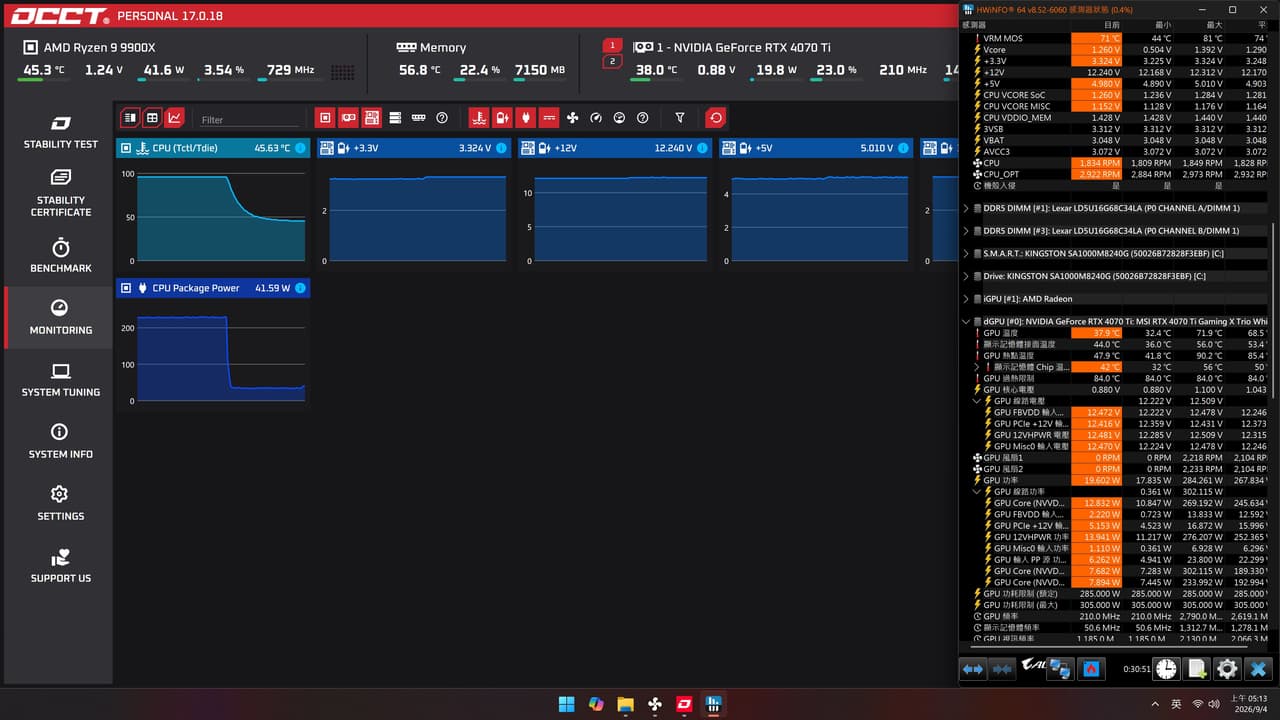Toggle the temperature sensors filter
Screen dimensions: 1280x720
(479, 118)
